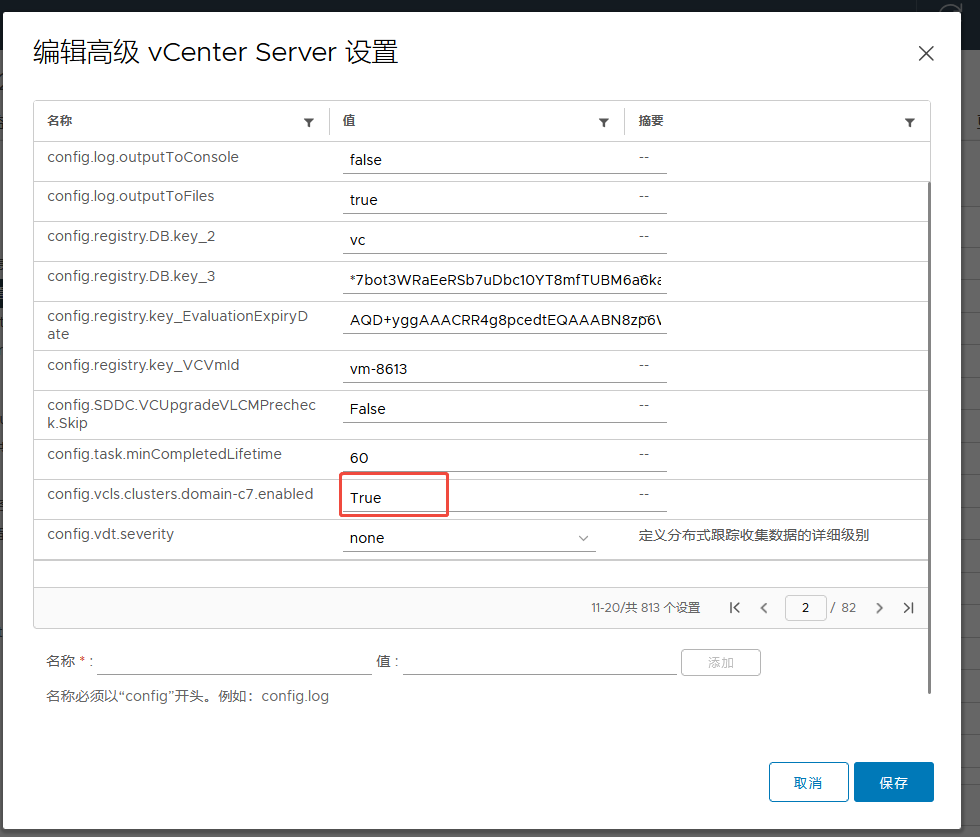Select config.log.outputToConsole row name

[143, 157]
